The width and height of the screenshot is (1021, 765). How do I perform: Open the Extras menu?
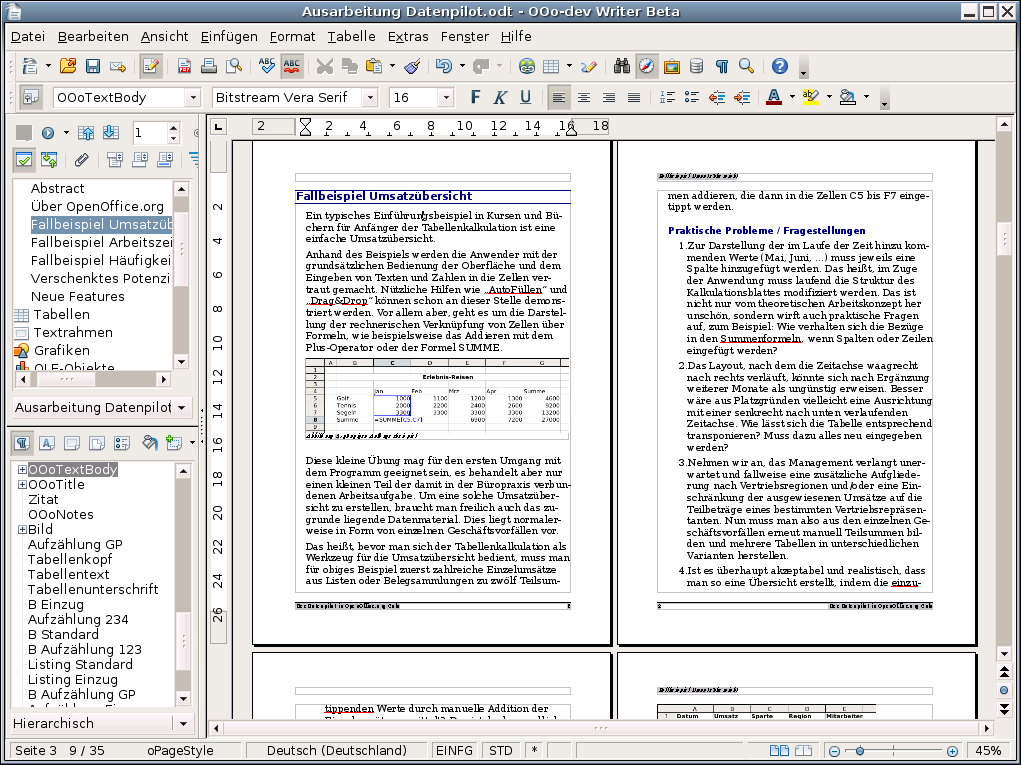click(x=408, y=36)
